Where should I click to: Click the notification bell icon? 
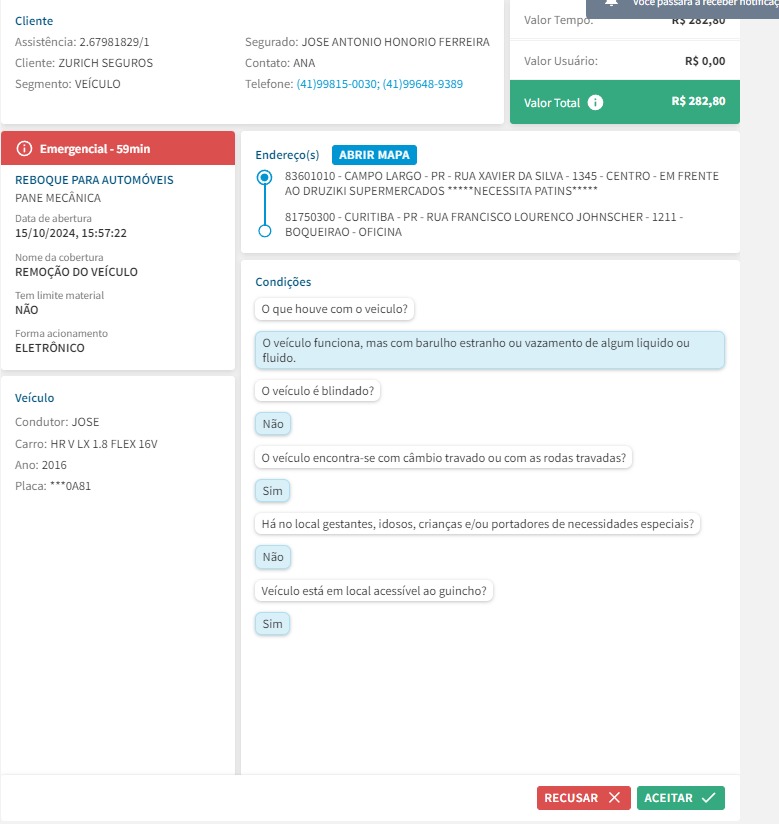(612, 4)
